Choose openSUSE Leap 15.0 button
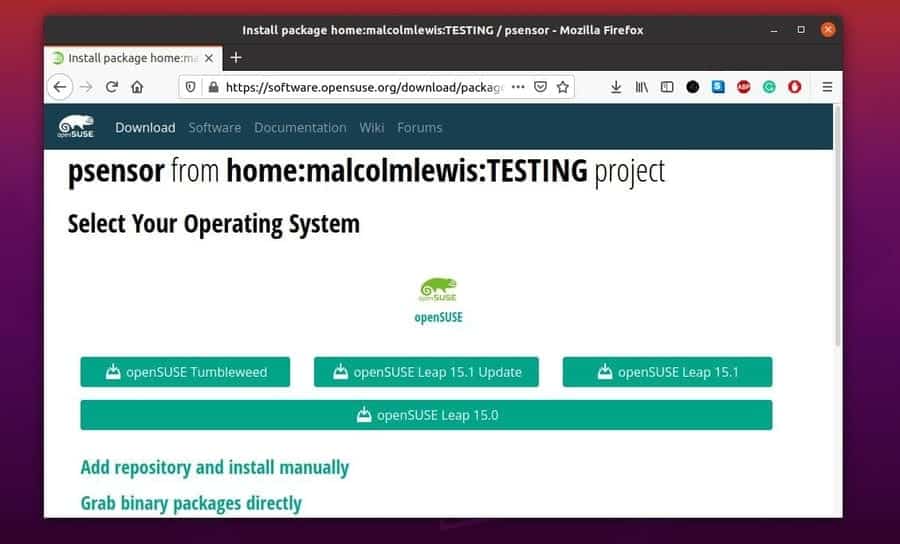Image resolution: width=900 pixels, height=544 pixels. click(x=426, y=415)
